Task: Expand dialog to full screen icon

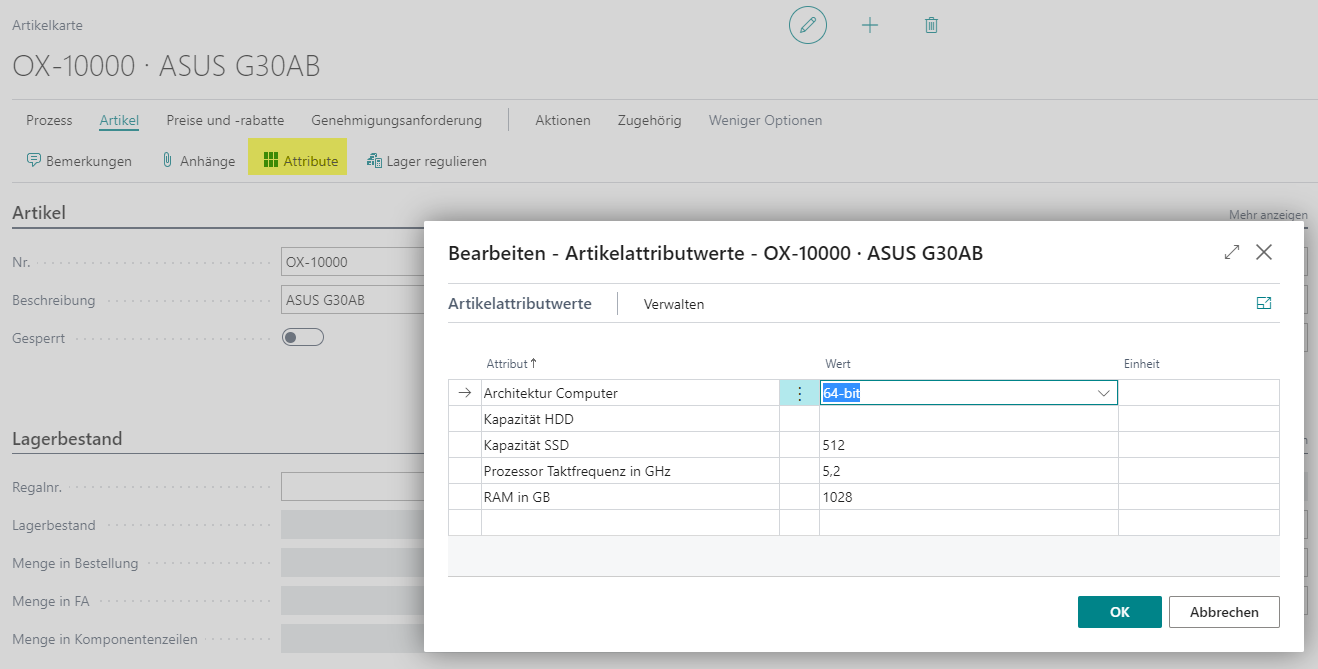Action: pos(1232,253)
